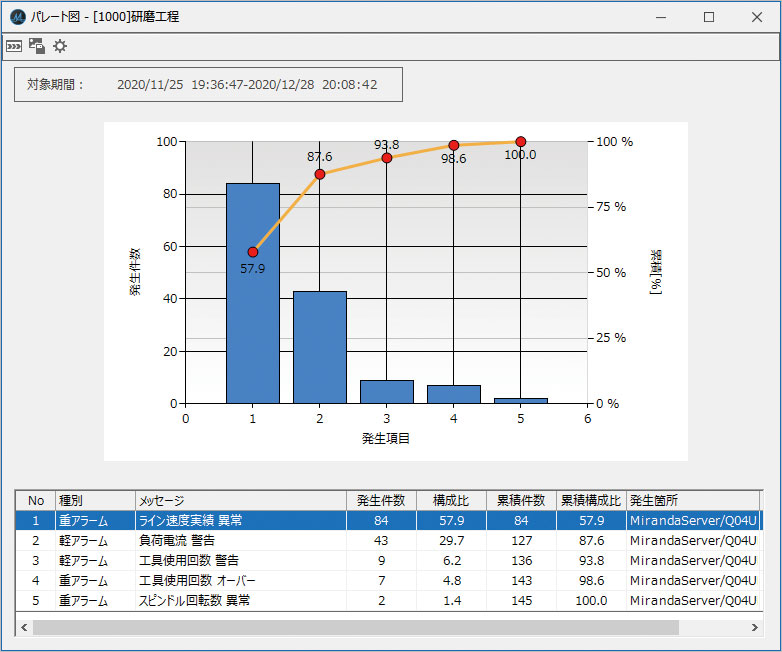The height and width of the screenshot is (652, 782).
Task: Click the copy/save image toolbar icon
Action: [x=37, y=46]
